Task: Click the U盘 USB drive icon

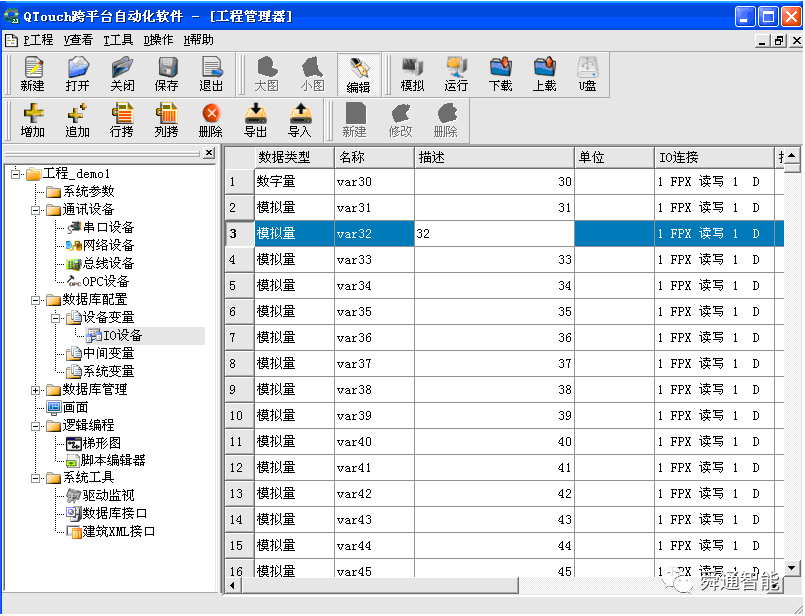Action: (588, 74)
